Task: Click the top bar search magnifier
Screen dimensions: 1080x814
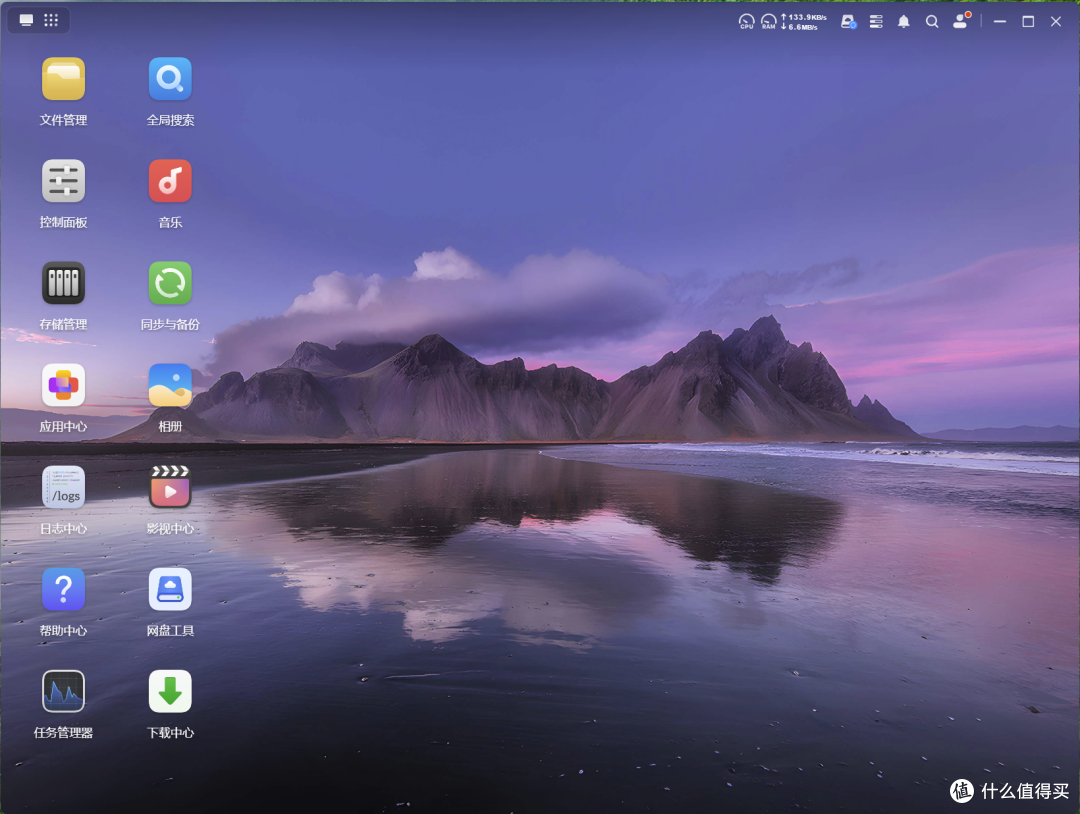Action: point(932,21)
